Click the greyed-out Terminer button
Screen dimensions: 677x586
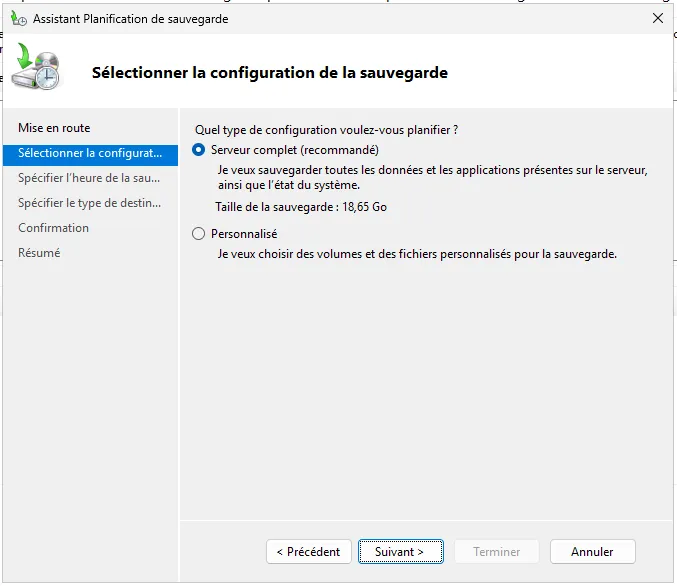(497, 551)
